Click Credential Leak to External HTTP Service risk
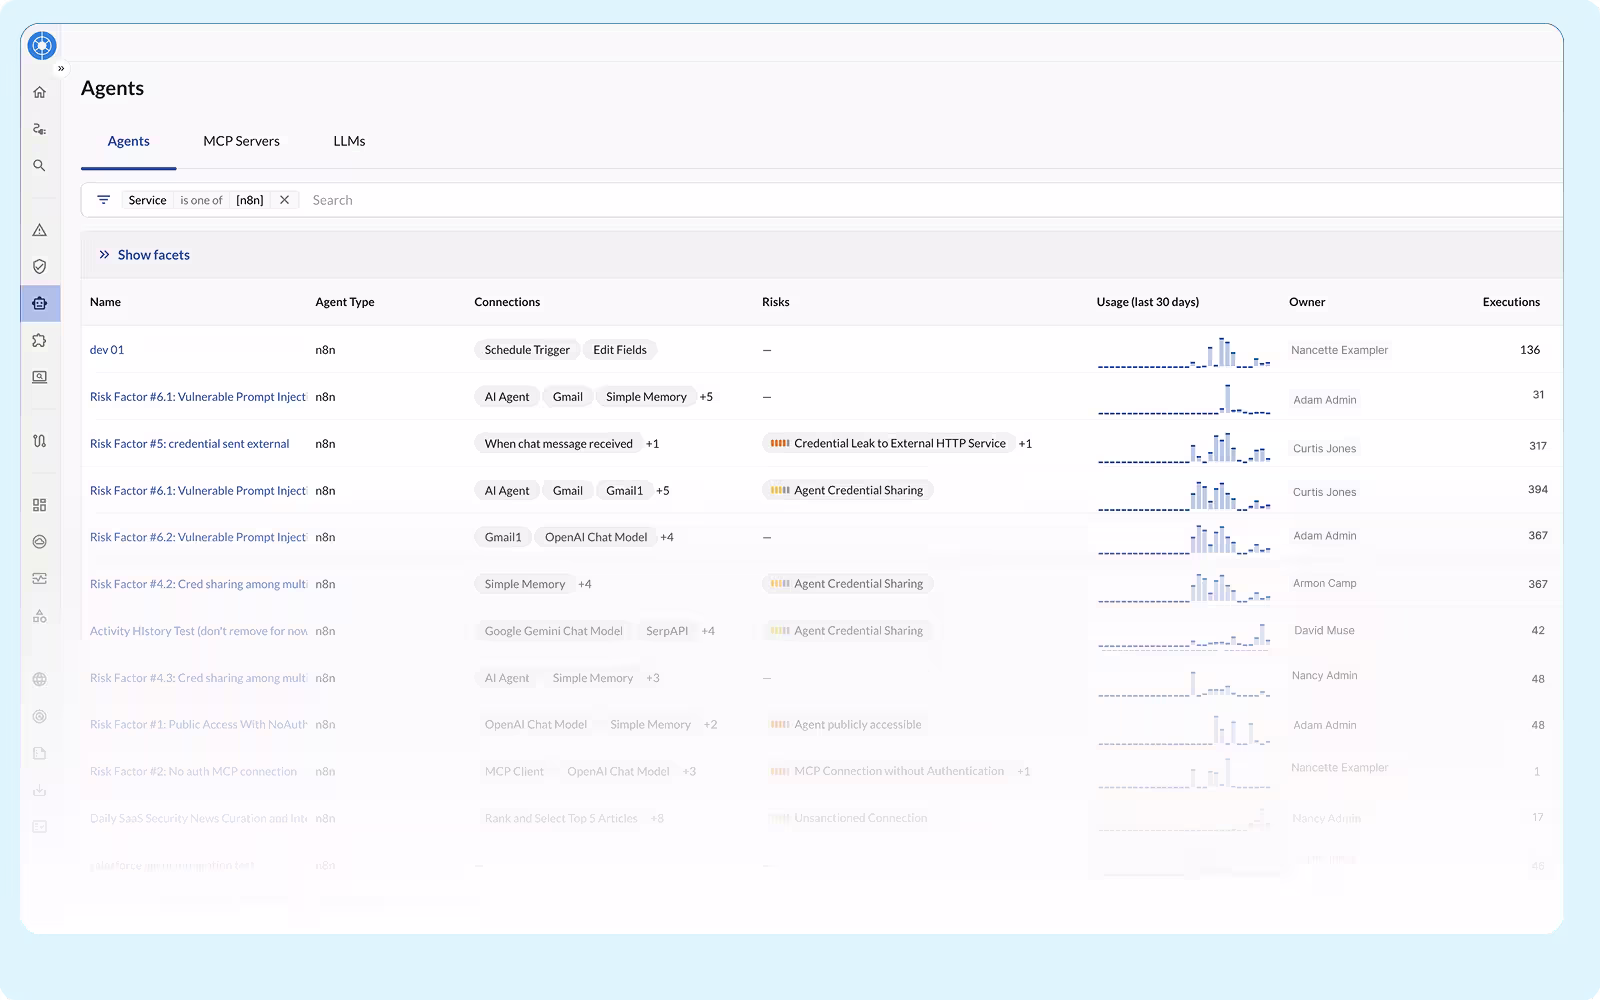The height and width of the screenshot is (1000, 1600). 888,444
